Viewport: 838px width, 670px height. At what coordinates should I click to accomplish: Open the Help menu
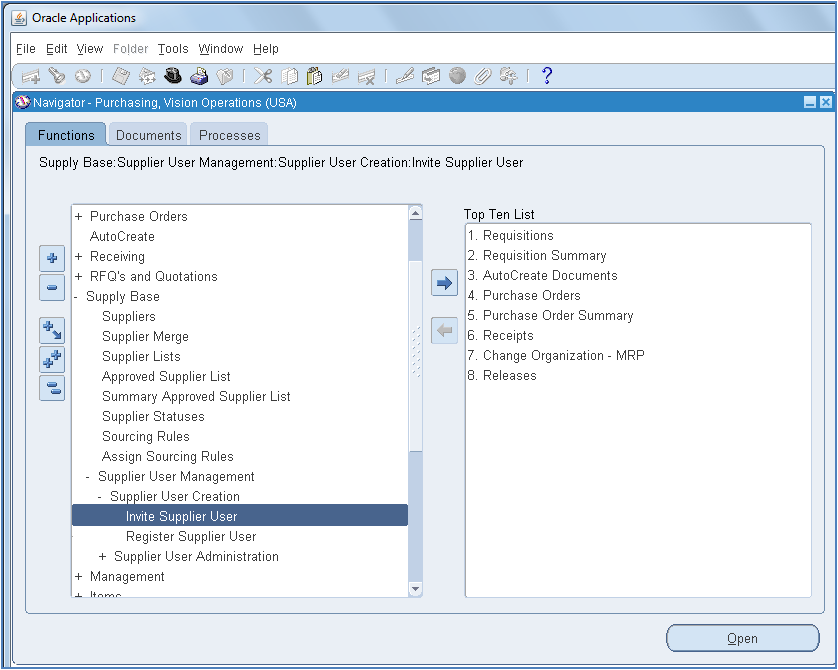click(266, 49)
